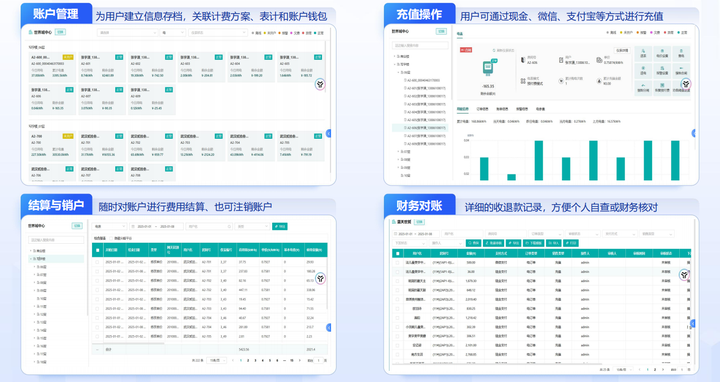Click the top-left action tile in 充值操作 button grid
This screenshot has width=720, height=382.
pos(643,53)
